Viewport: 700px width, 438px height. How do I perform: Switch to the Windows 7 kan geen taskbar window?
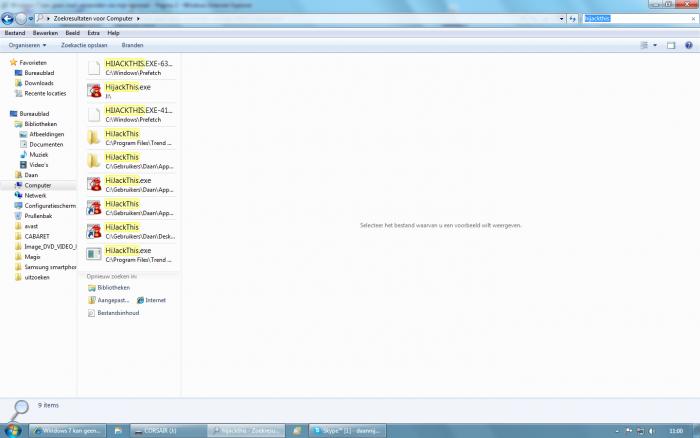point(68,431)
